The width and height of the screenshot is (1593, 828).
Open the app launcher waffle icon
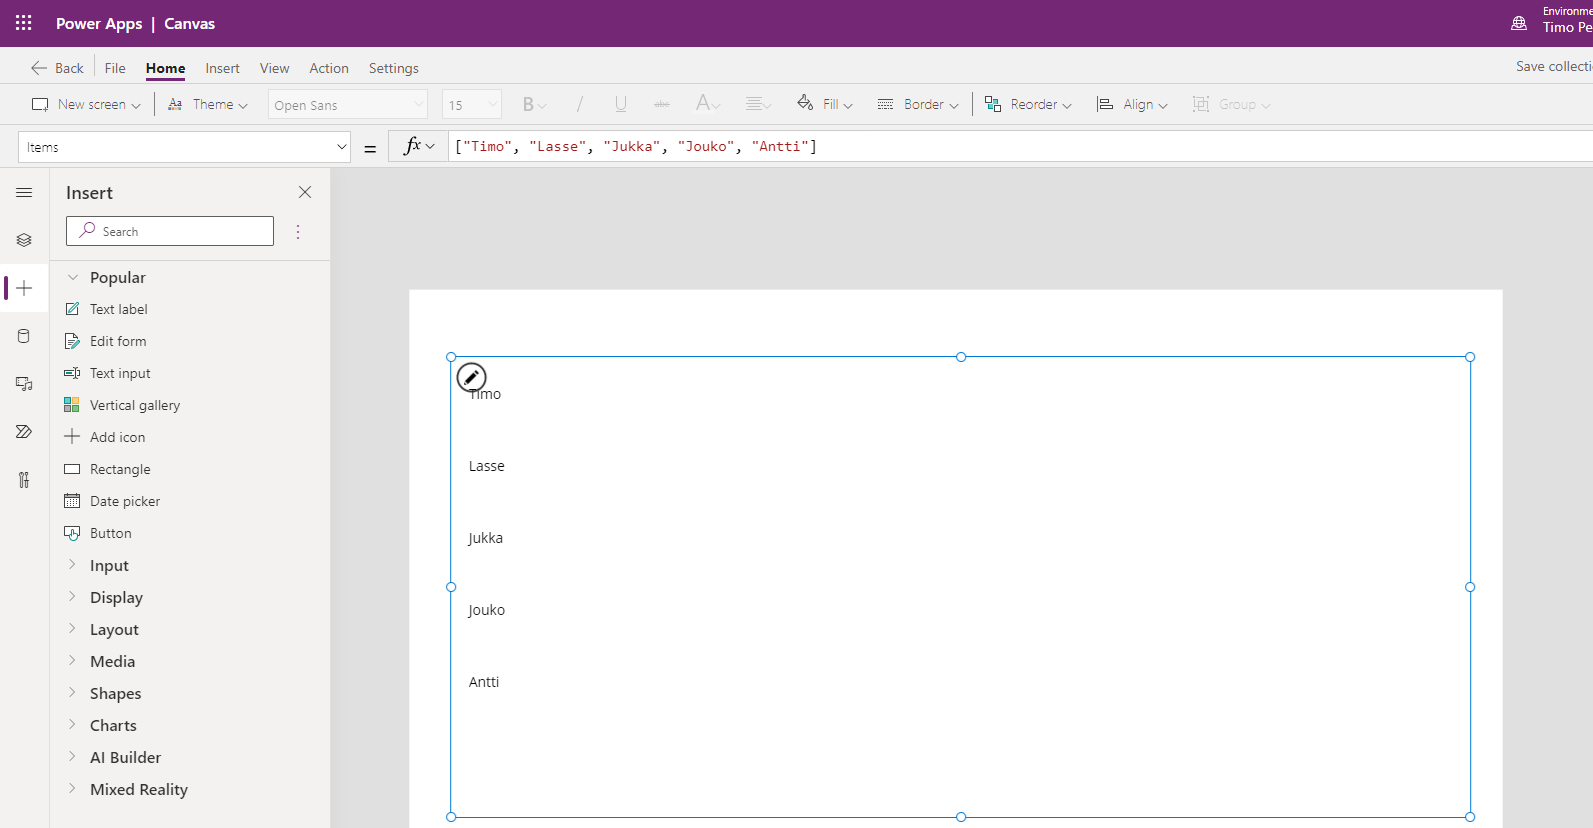point(23,23)
